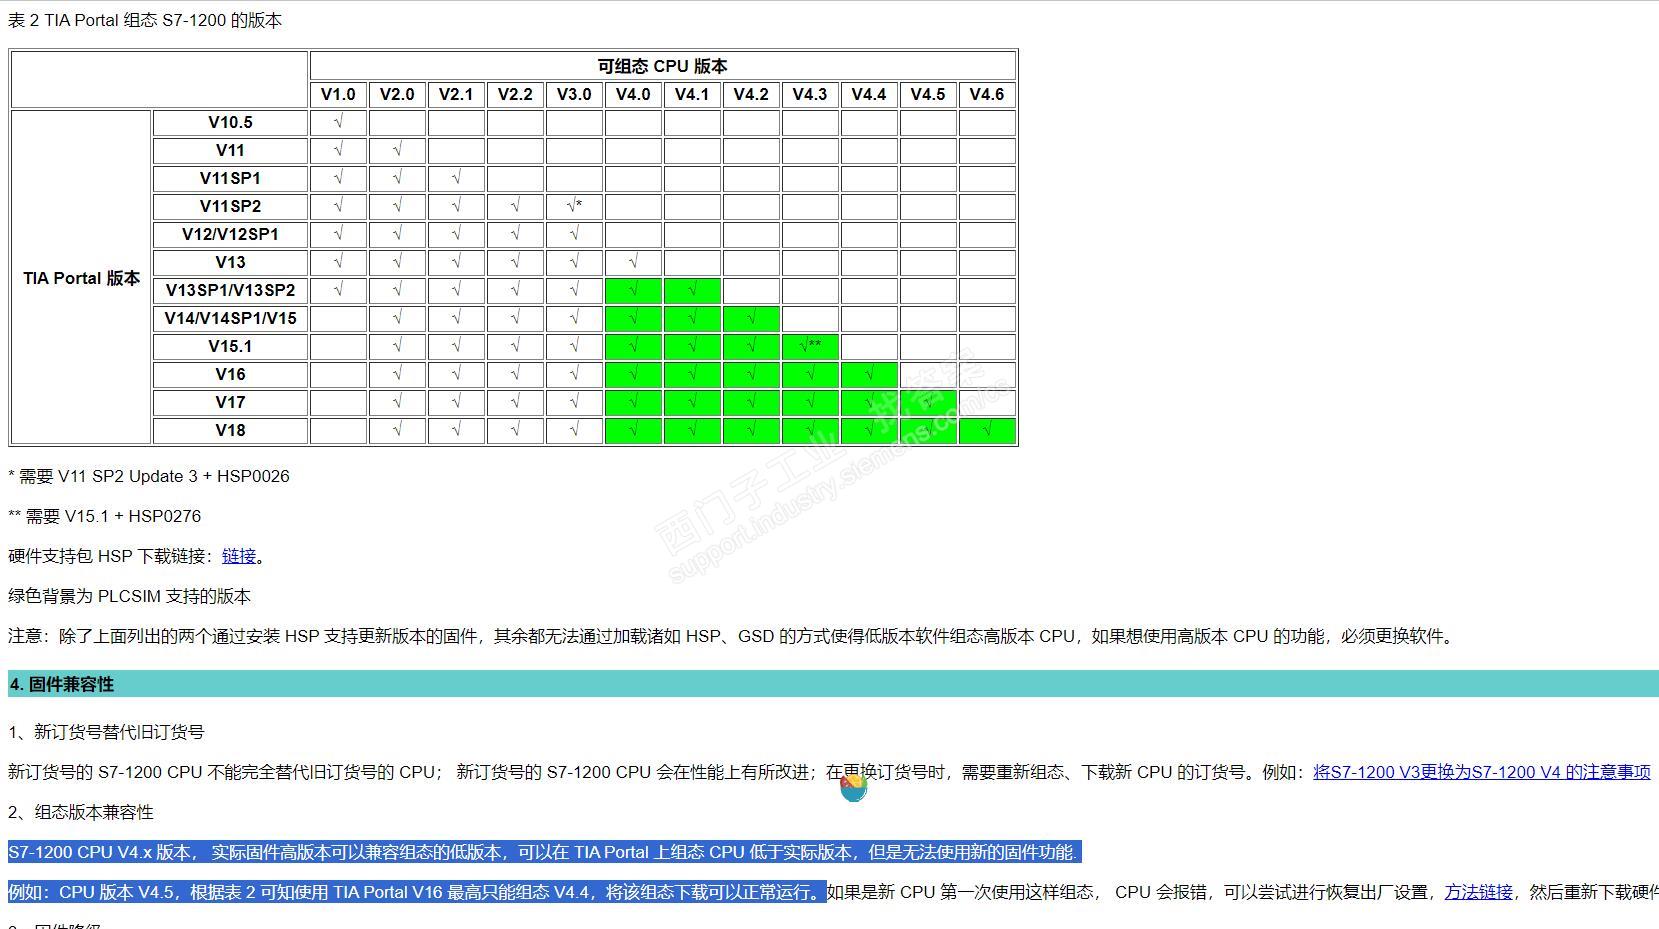Click the subheading '1、新订货号替代旧订货号'
Image resolution: width=1659 pixels, height=929 pixels.
(x=106, y=732)
